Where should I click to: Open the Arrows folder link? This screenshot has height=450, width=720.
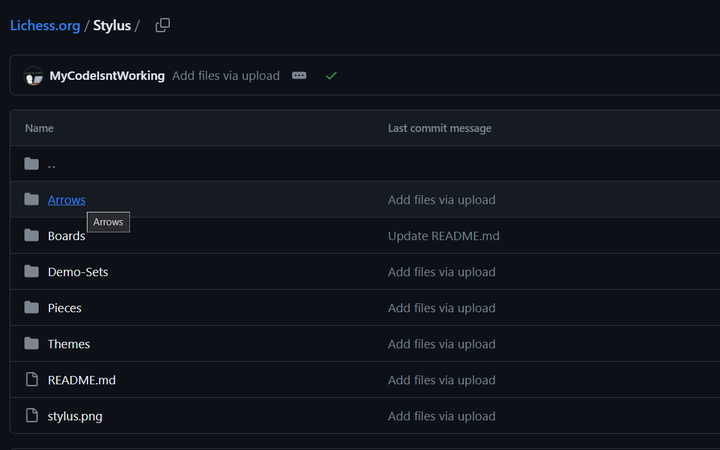click(x=67, y=200)
